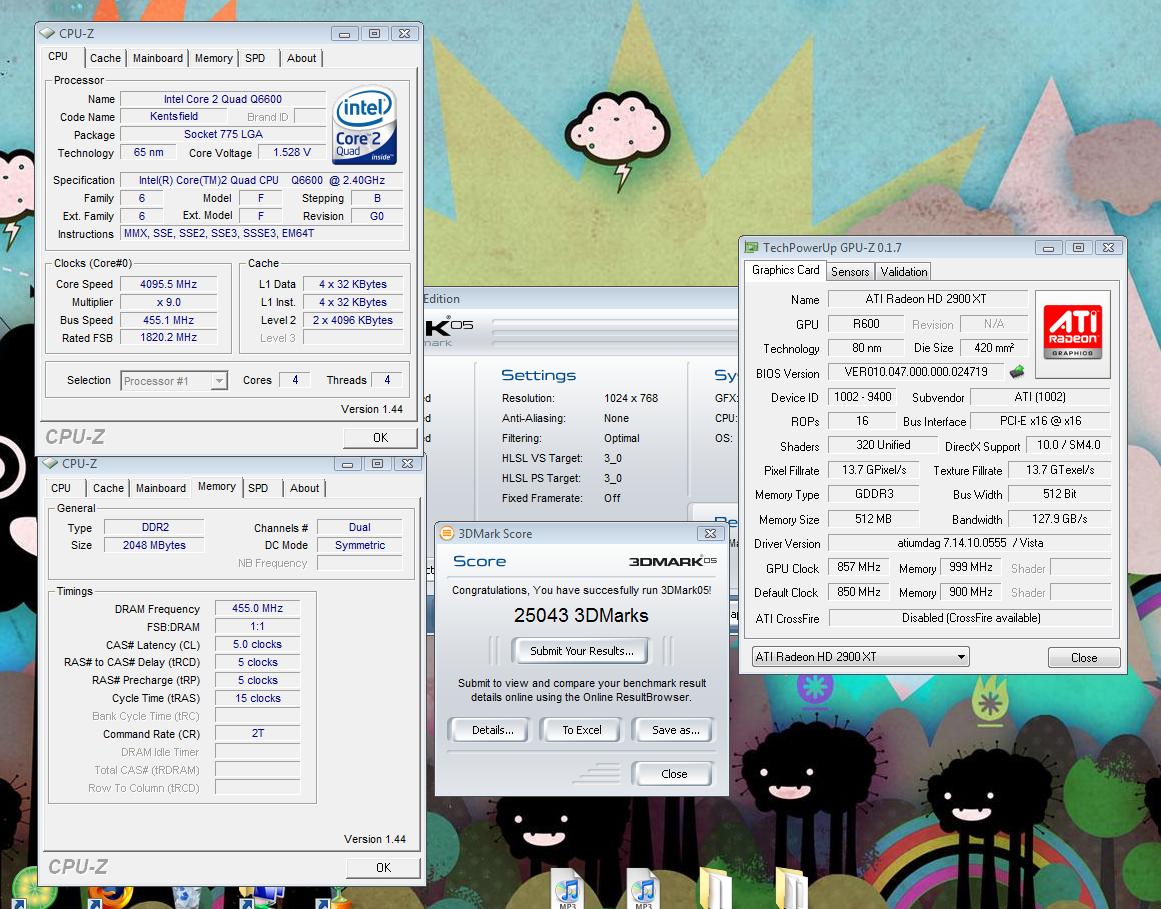Open About tab in lower CPU-Z window
This screenshot has width=1161, height=909.
pos(304,488)
